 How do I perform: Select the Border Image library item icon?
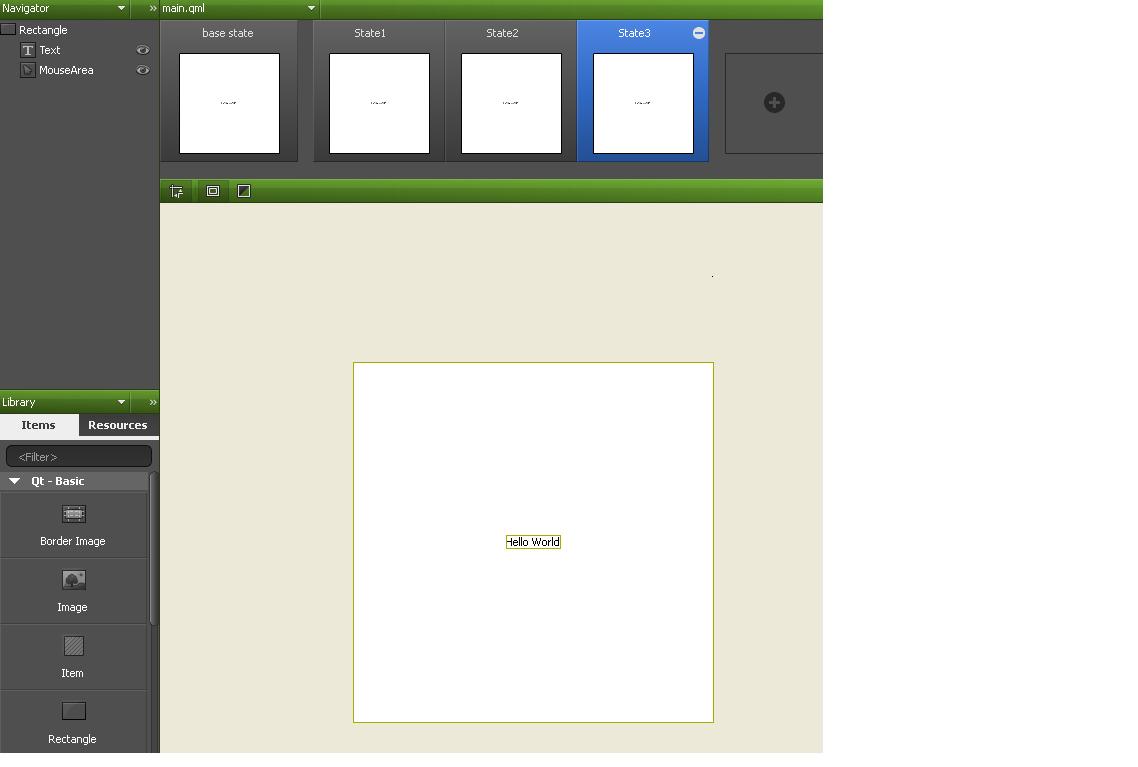(x=73, y=515)
